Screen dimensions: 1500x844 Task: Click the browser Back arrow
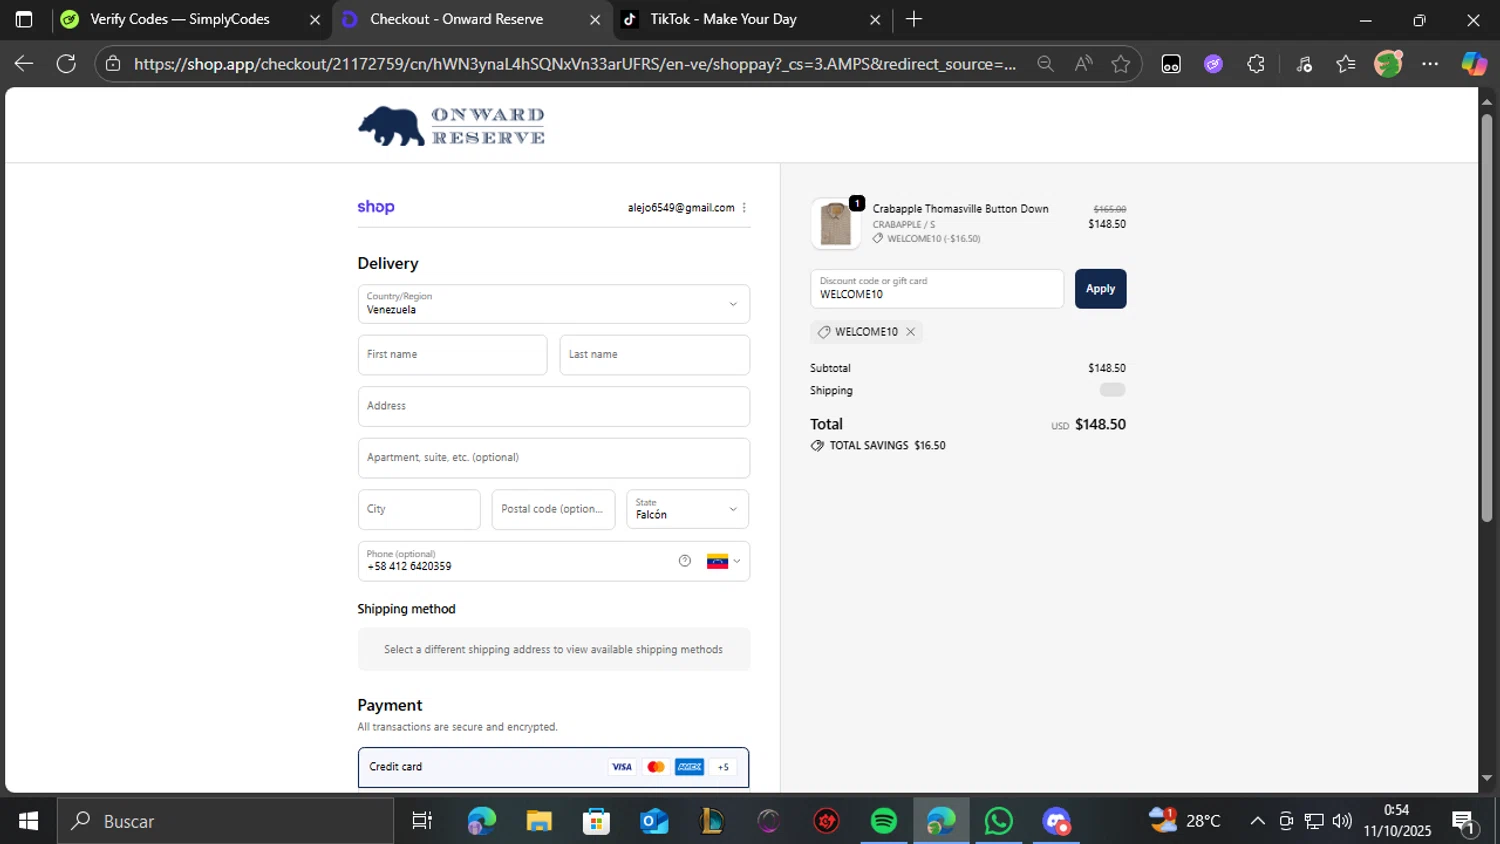pyautogui.click(x=24, y=64)
